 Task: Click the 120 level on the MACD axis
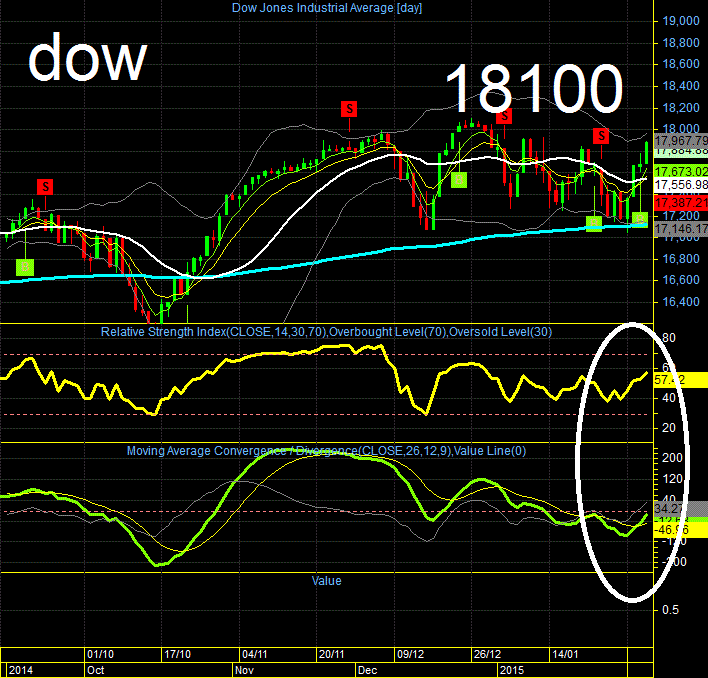(x=672, y=478)
